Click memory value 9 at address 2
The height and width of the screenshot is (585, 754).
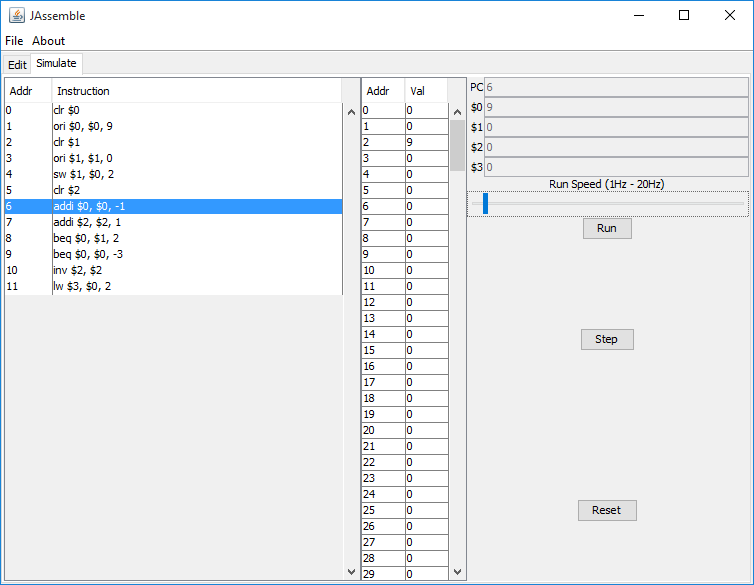[427, 142]
